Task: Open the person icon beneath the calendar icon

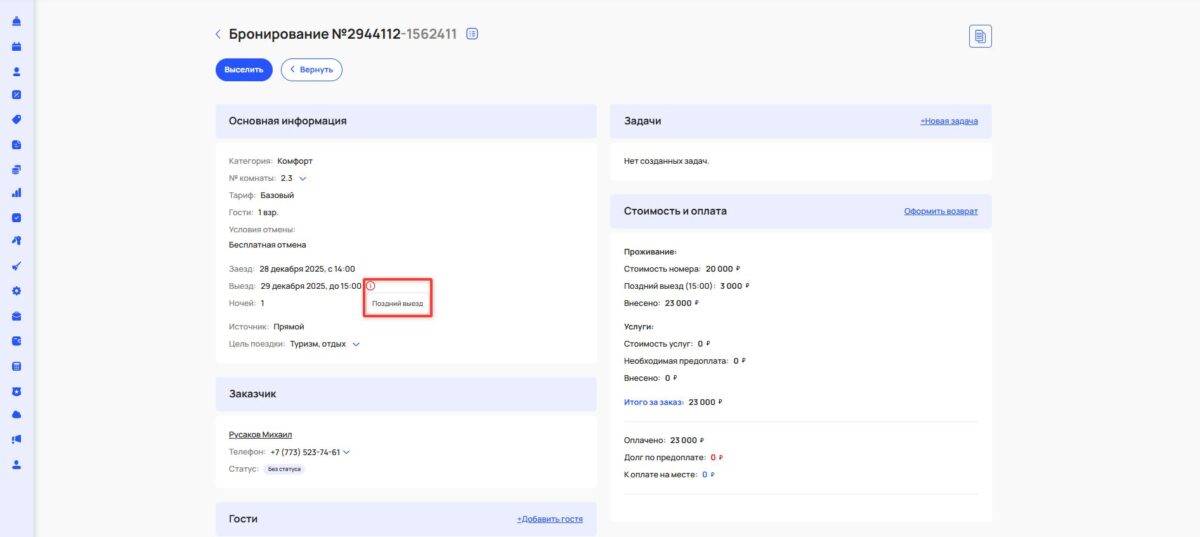Action: 17,71
